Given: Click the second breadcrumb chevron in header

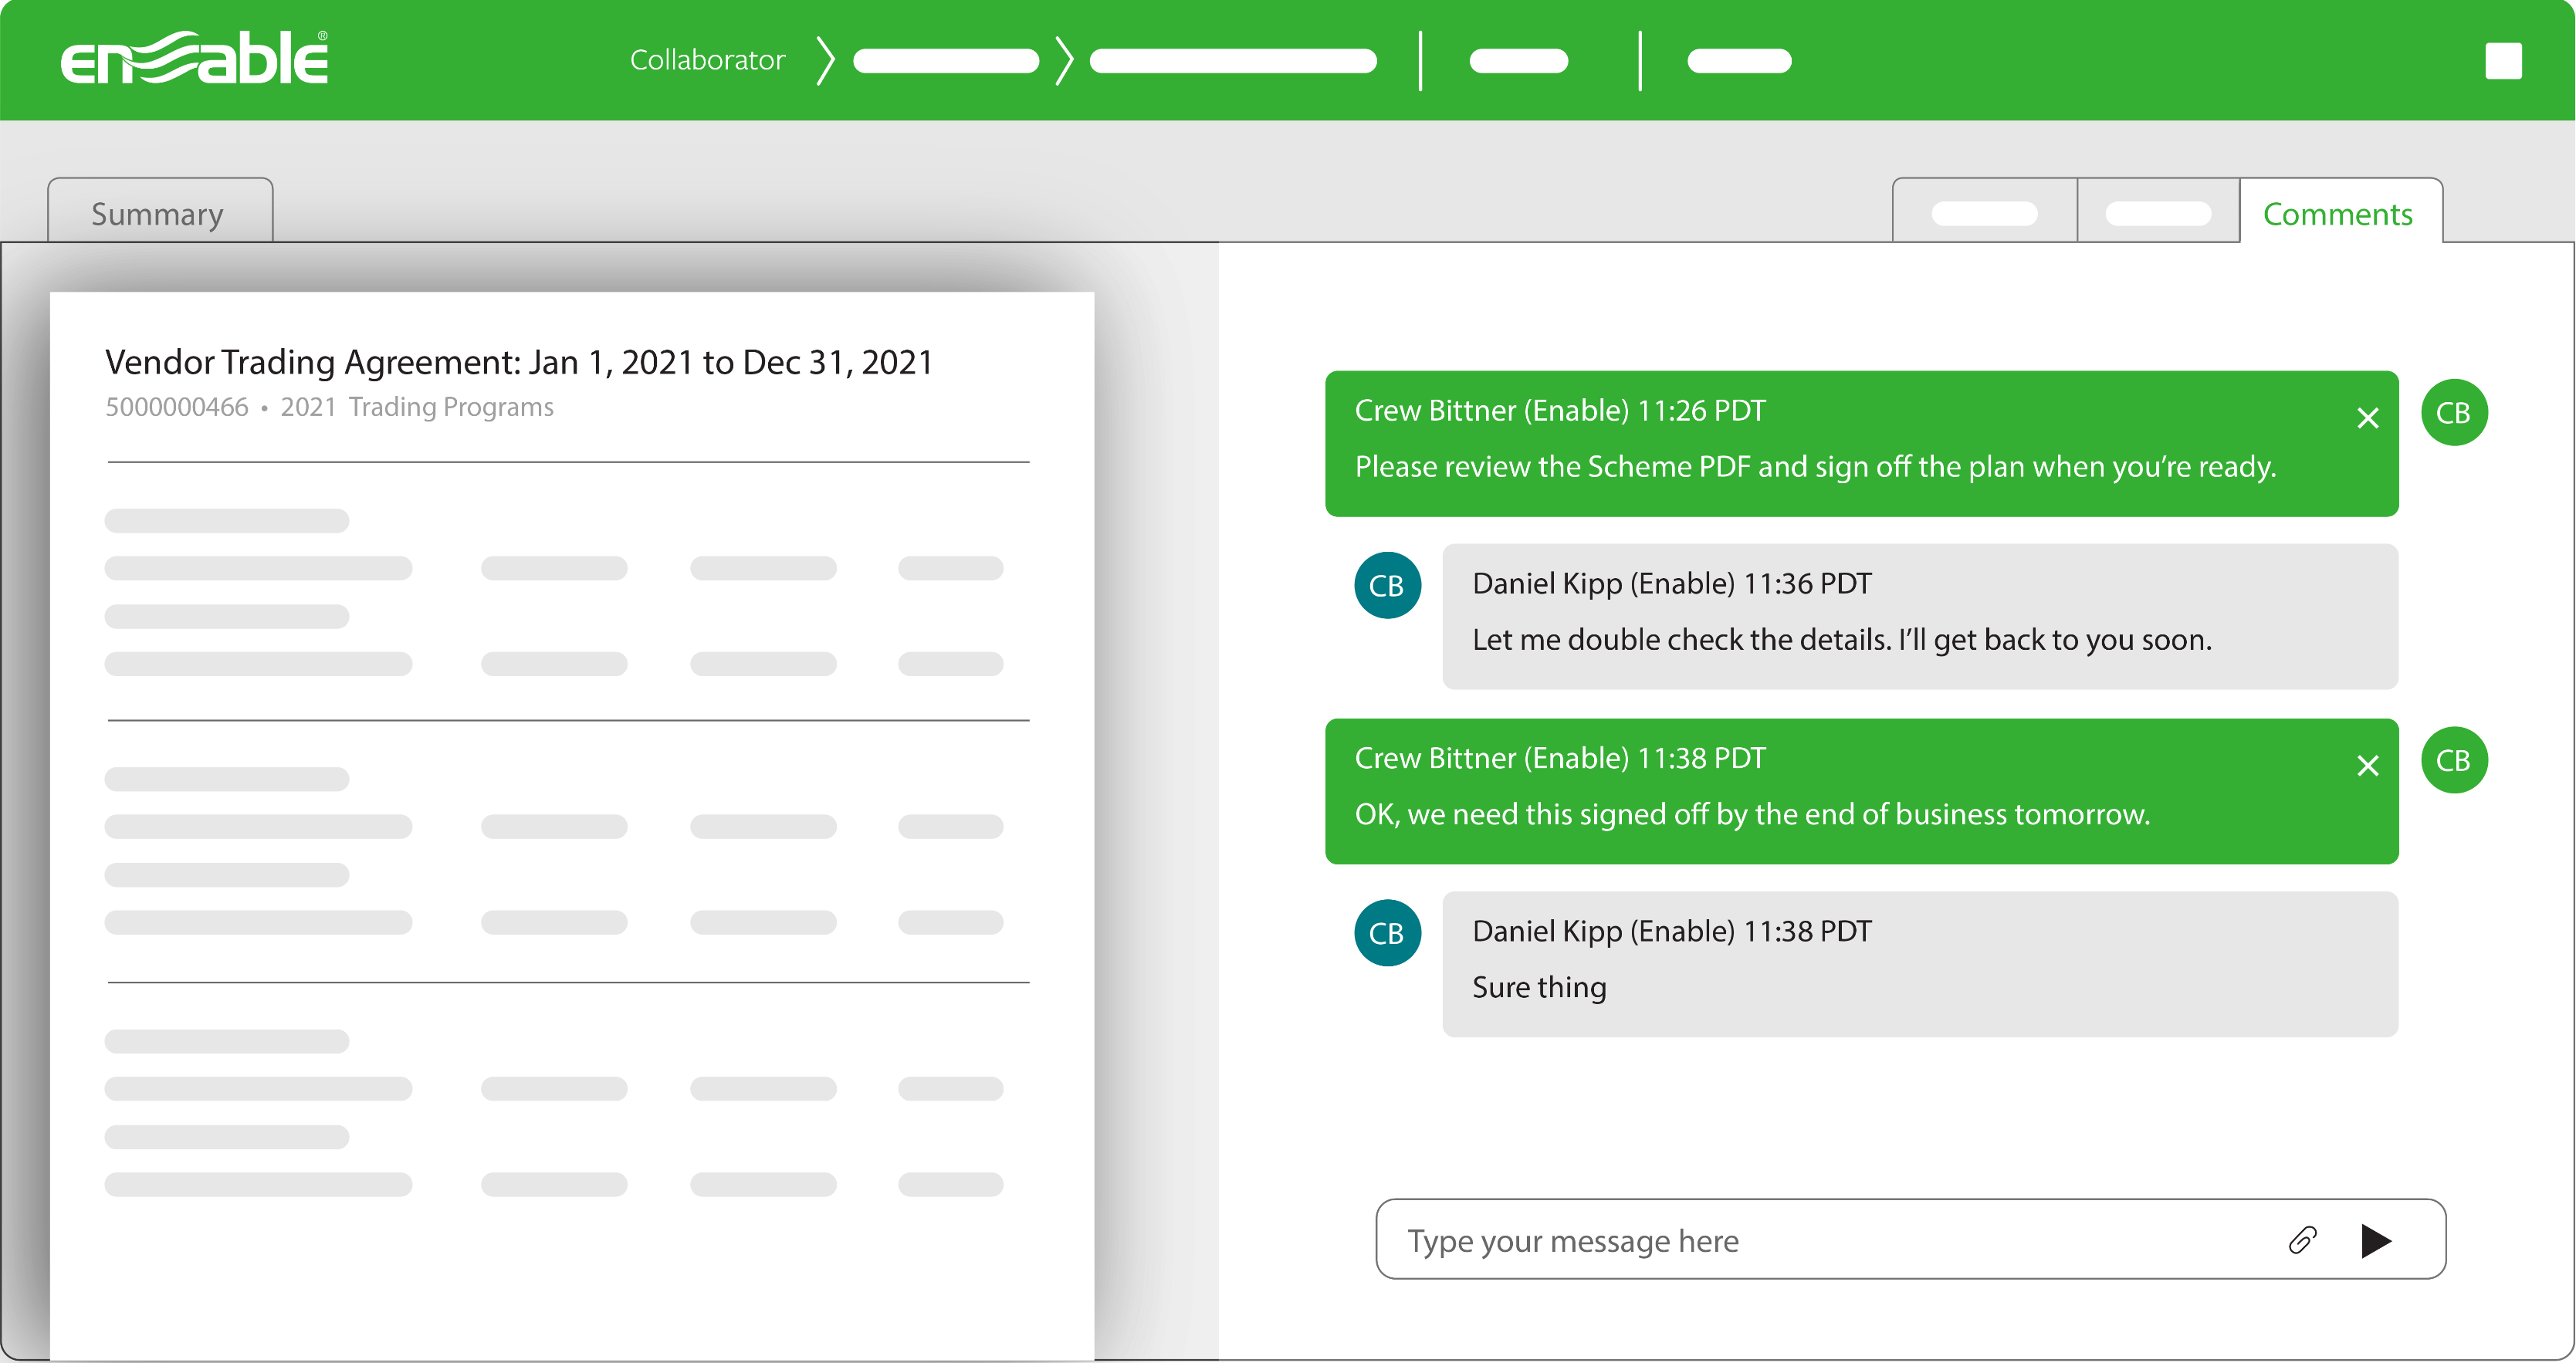Looking at the screenshot, I should pyautogui.click(x=1064, y=61).
